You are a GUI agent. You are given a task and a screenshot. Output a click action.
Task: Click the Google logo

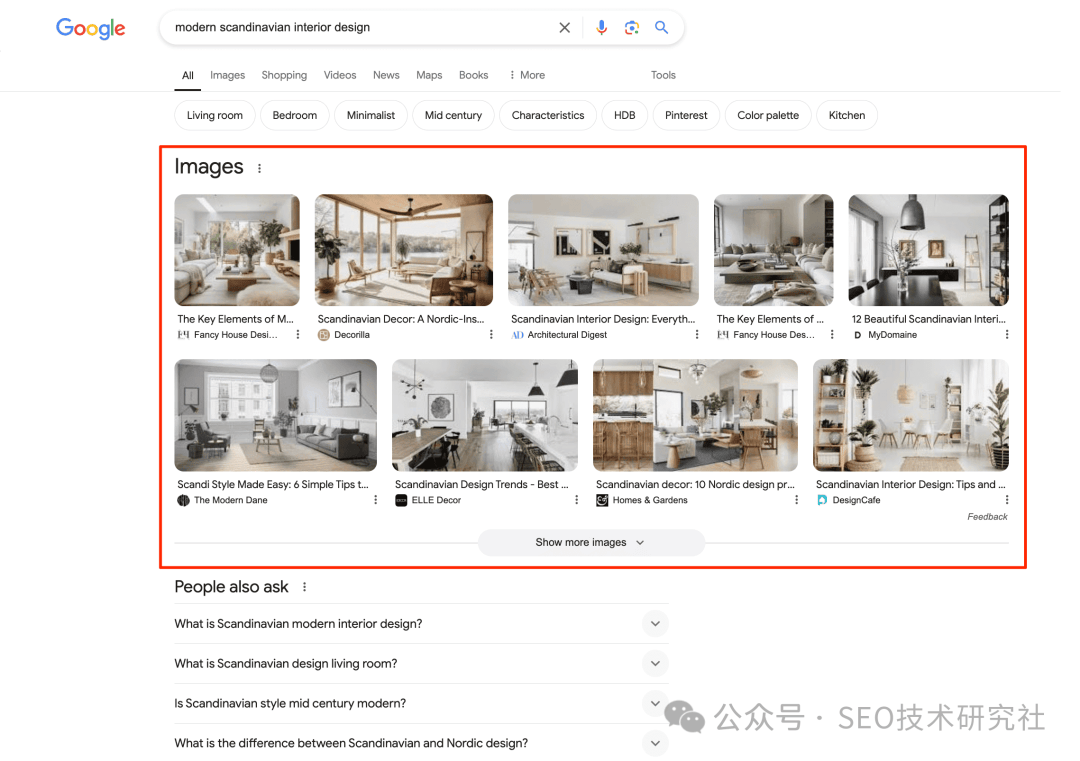[90, 29]
